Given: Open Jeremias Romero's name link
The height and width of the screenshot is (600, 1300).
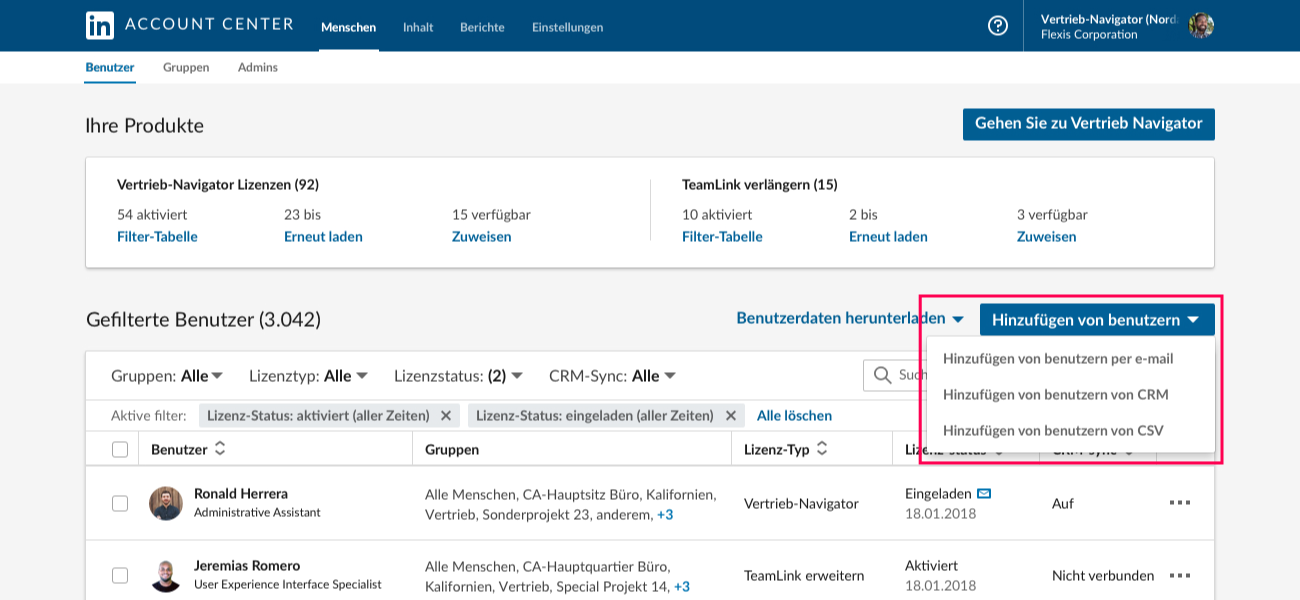Looking at the screenshot, I should (247, 565).
